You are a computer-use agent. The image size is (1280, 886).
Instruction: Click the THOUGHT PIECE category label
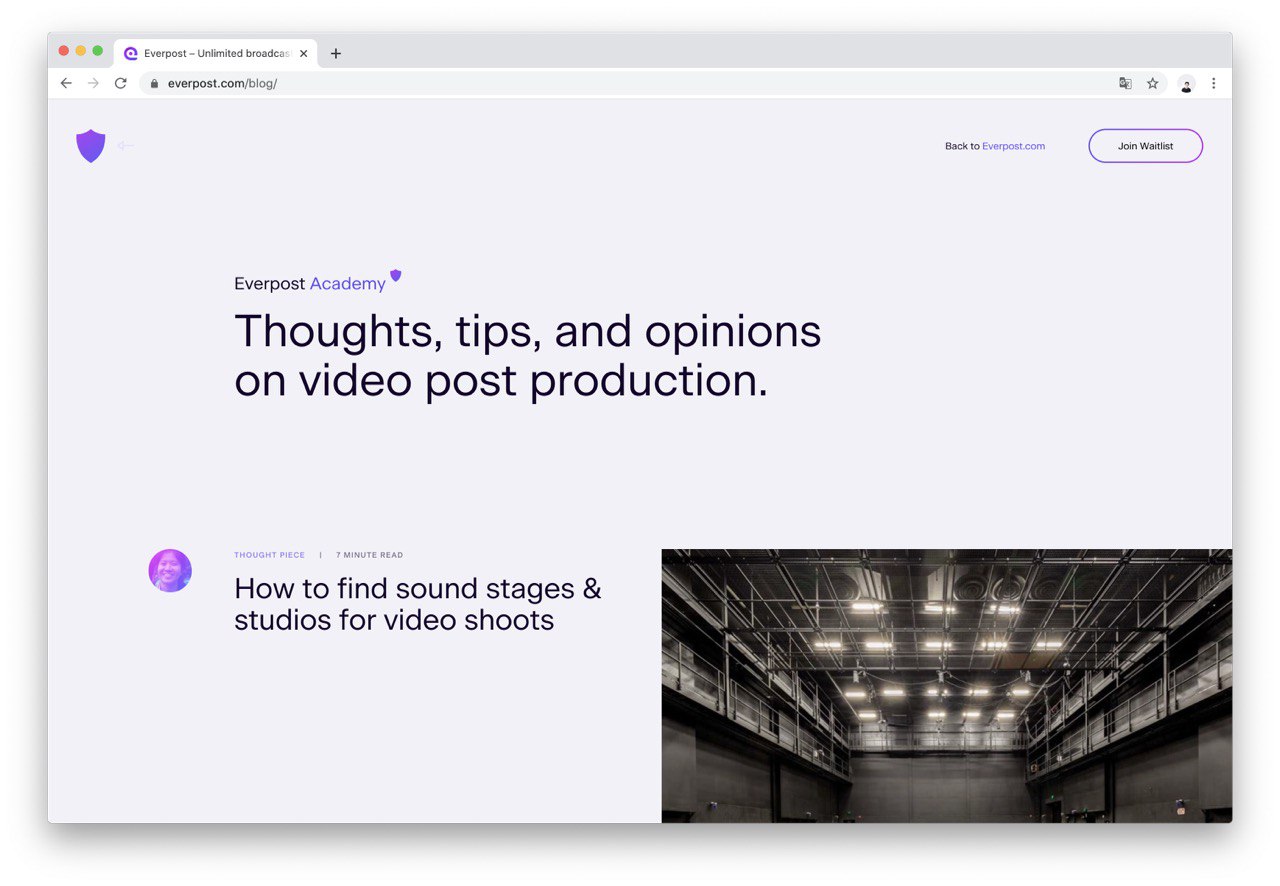point(269,555)
